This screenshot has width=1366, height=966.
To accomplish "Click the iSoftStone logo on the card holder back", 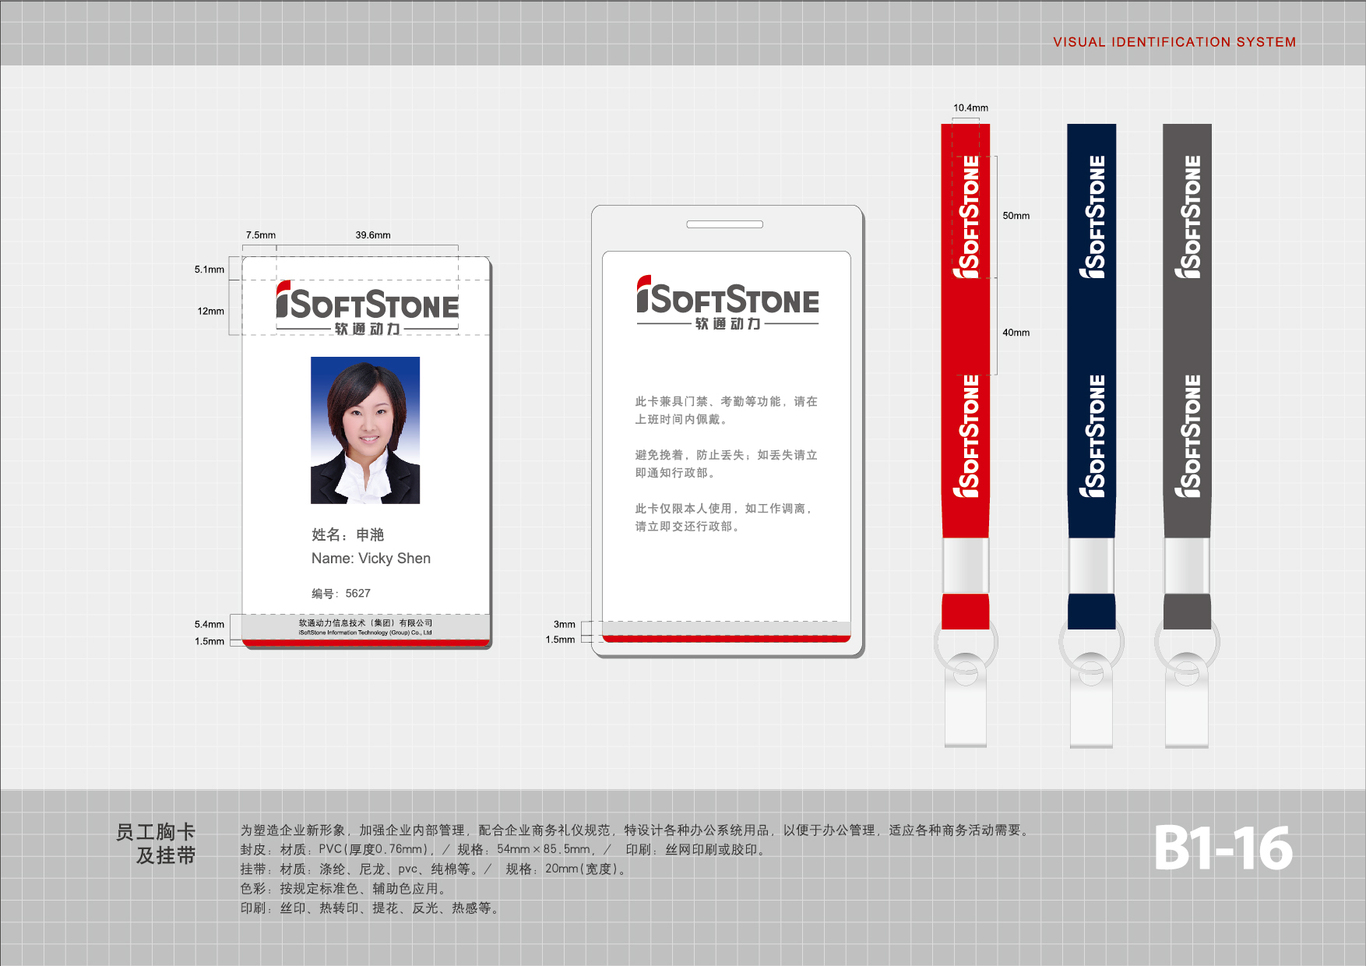I will click(x=727, y=303).
